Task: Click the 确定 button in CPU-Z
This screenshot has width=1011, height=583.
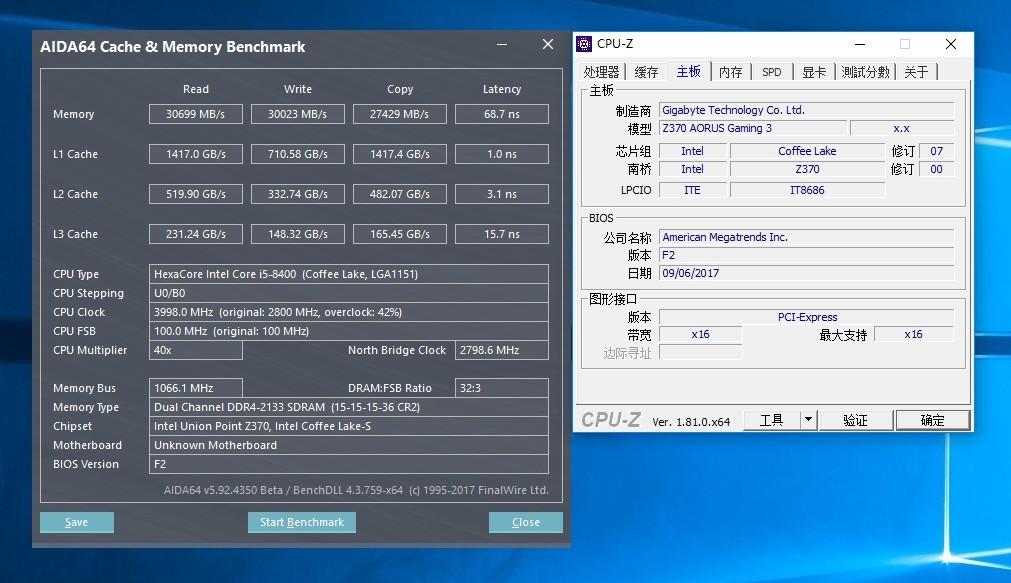Action: pyautogui.click(x=932, y=420)
